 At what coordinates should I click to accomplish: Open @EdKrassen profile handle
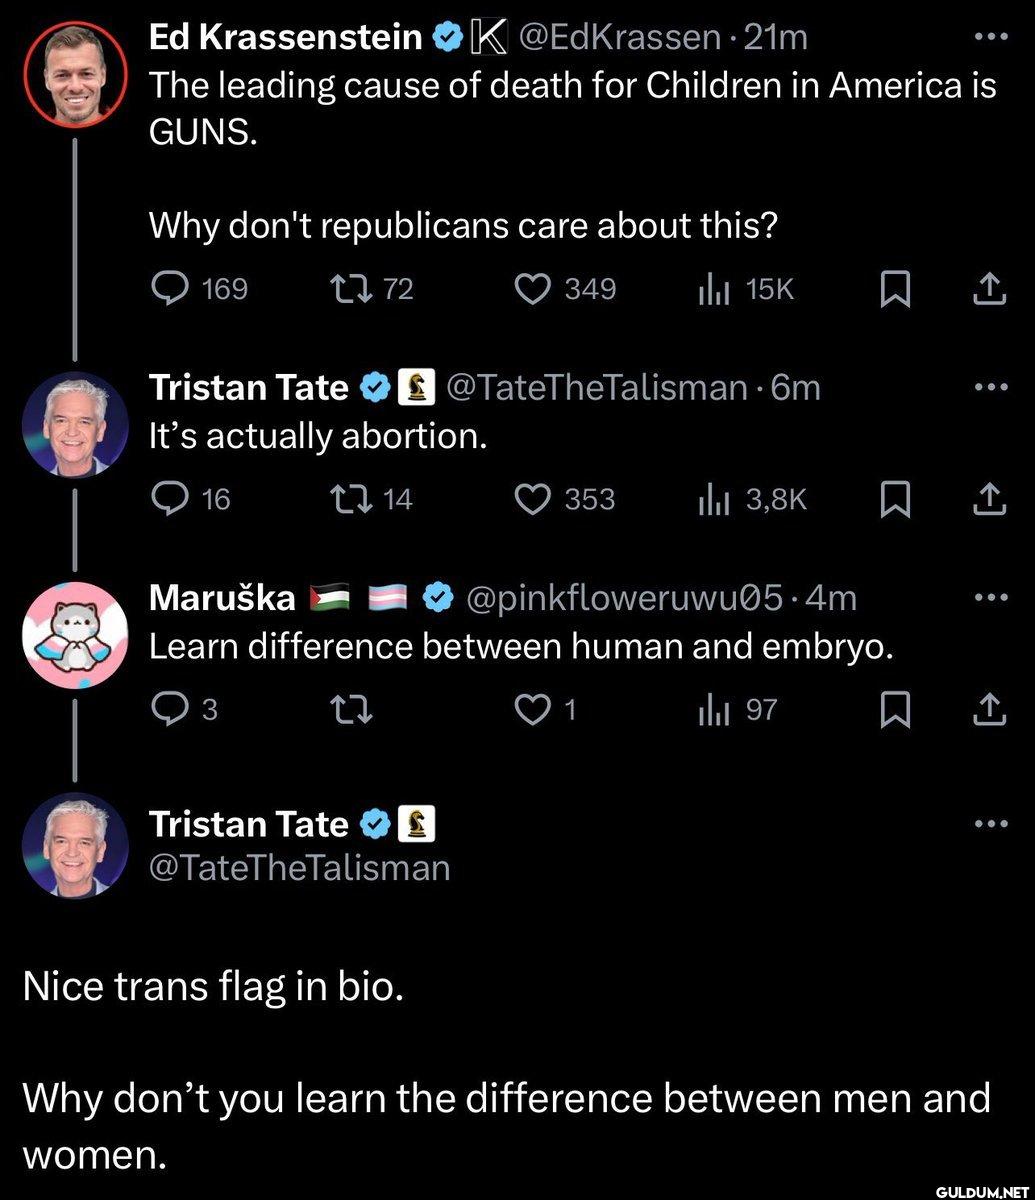click(x=619, y=37)
